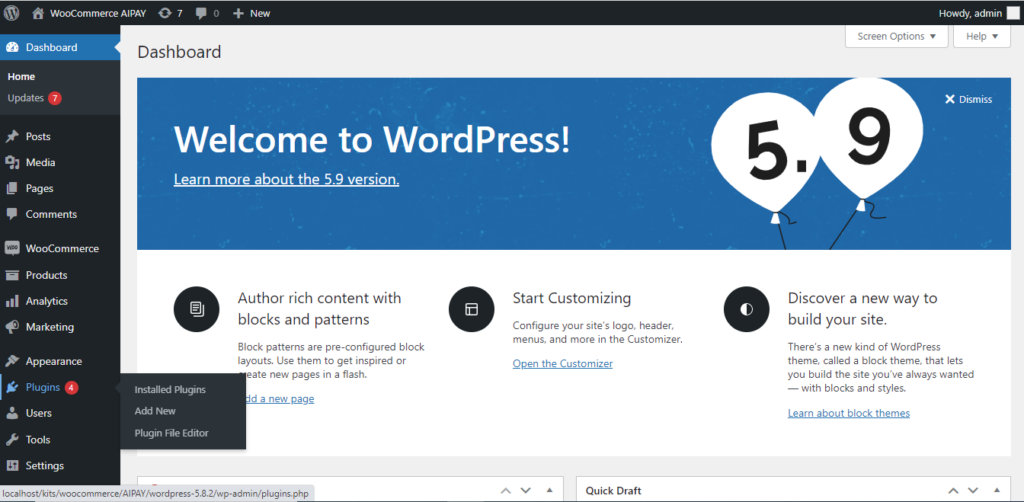1024x502 pixels.
Task: Click the Users person icon
Action: (x=12, y=413)
